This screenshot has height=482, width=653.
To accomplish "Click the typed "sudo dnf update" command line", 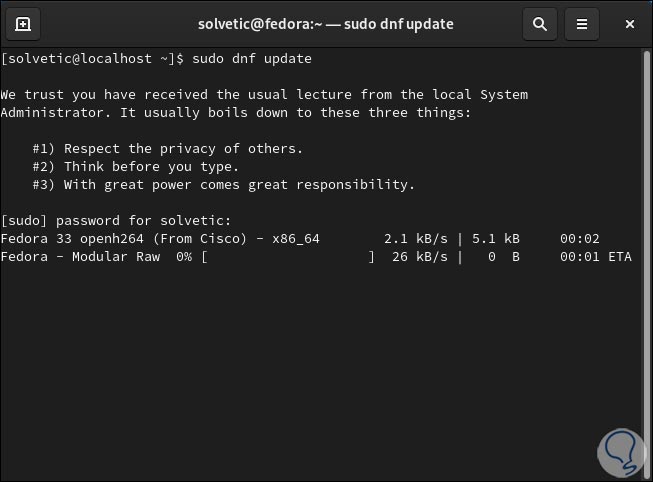I will coord(236,59).
